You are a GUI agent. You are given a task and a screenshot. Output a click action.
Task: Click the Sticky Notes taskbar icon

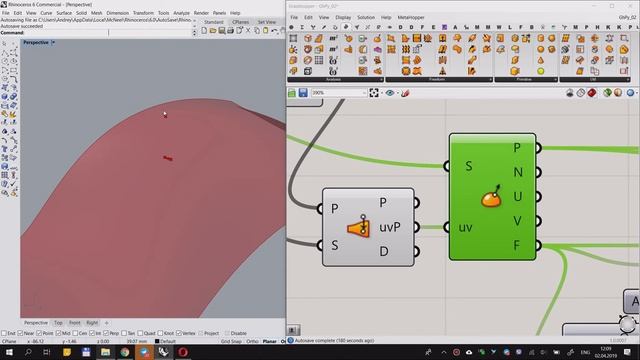67,352
